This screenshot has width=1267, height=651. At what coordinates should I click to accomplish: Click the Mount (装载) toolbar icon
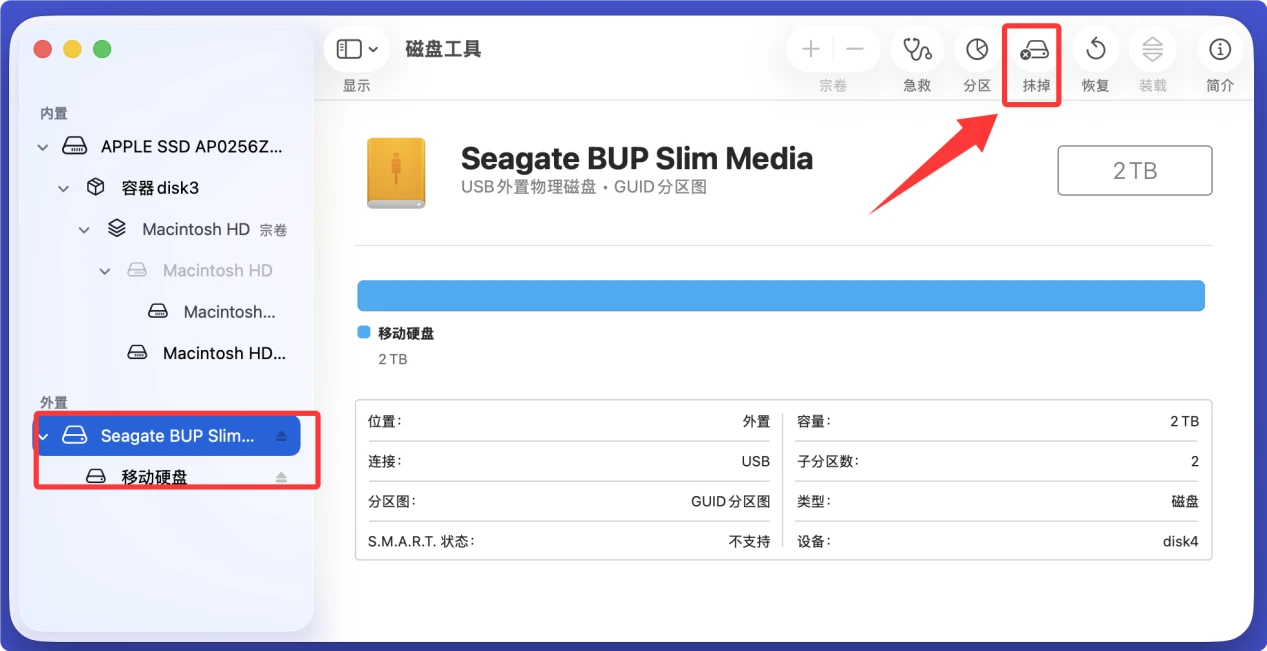1153,49
